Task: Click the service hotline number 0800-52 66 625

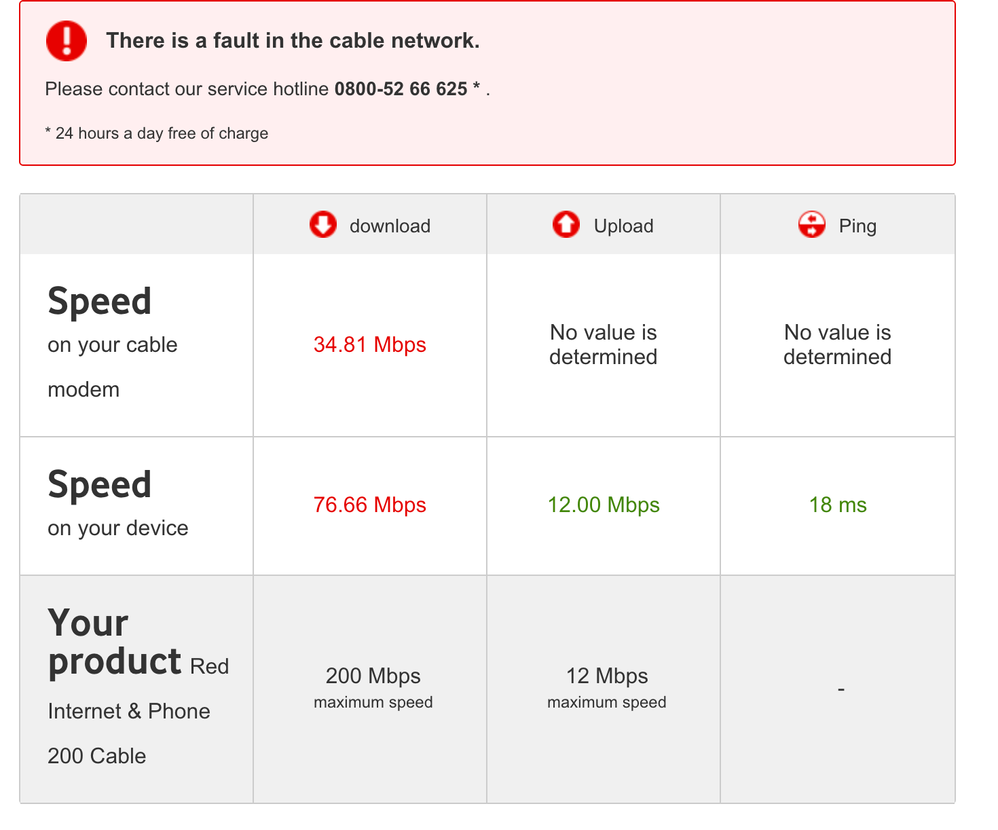Action: pyautogui.click(x=400, y=89)
